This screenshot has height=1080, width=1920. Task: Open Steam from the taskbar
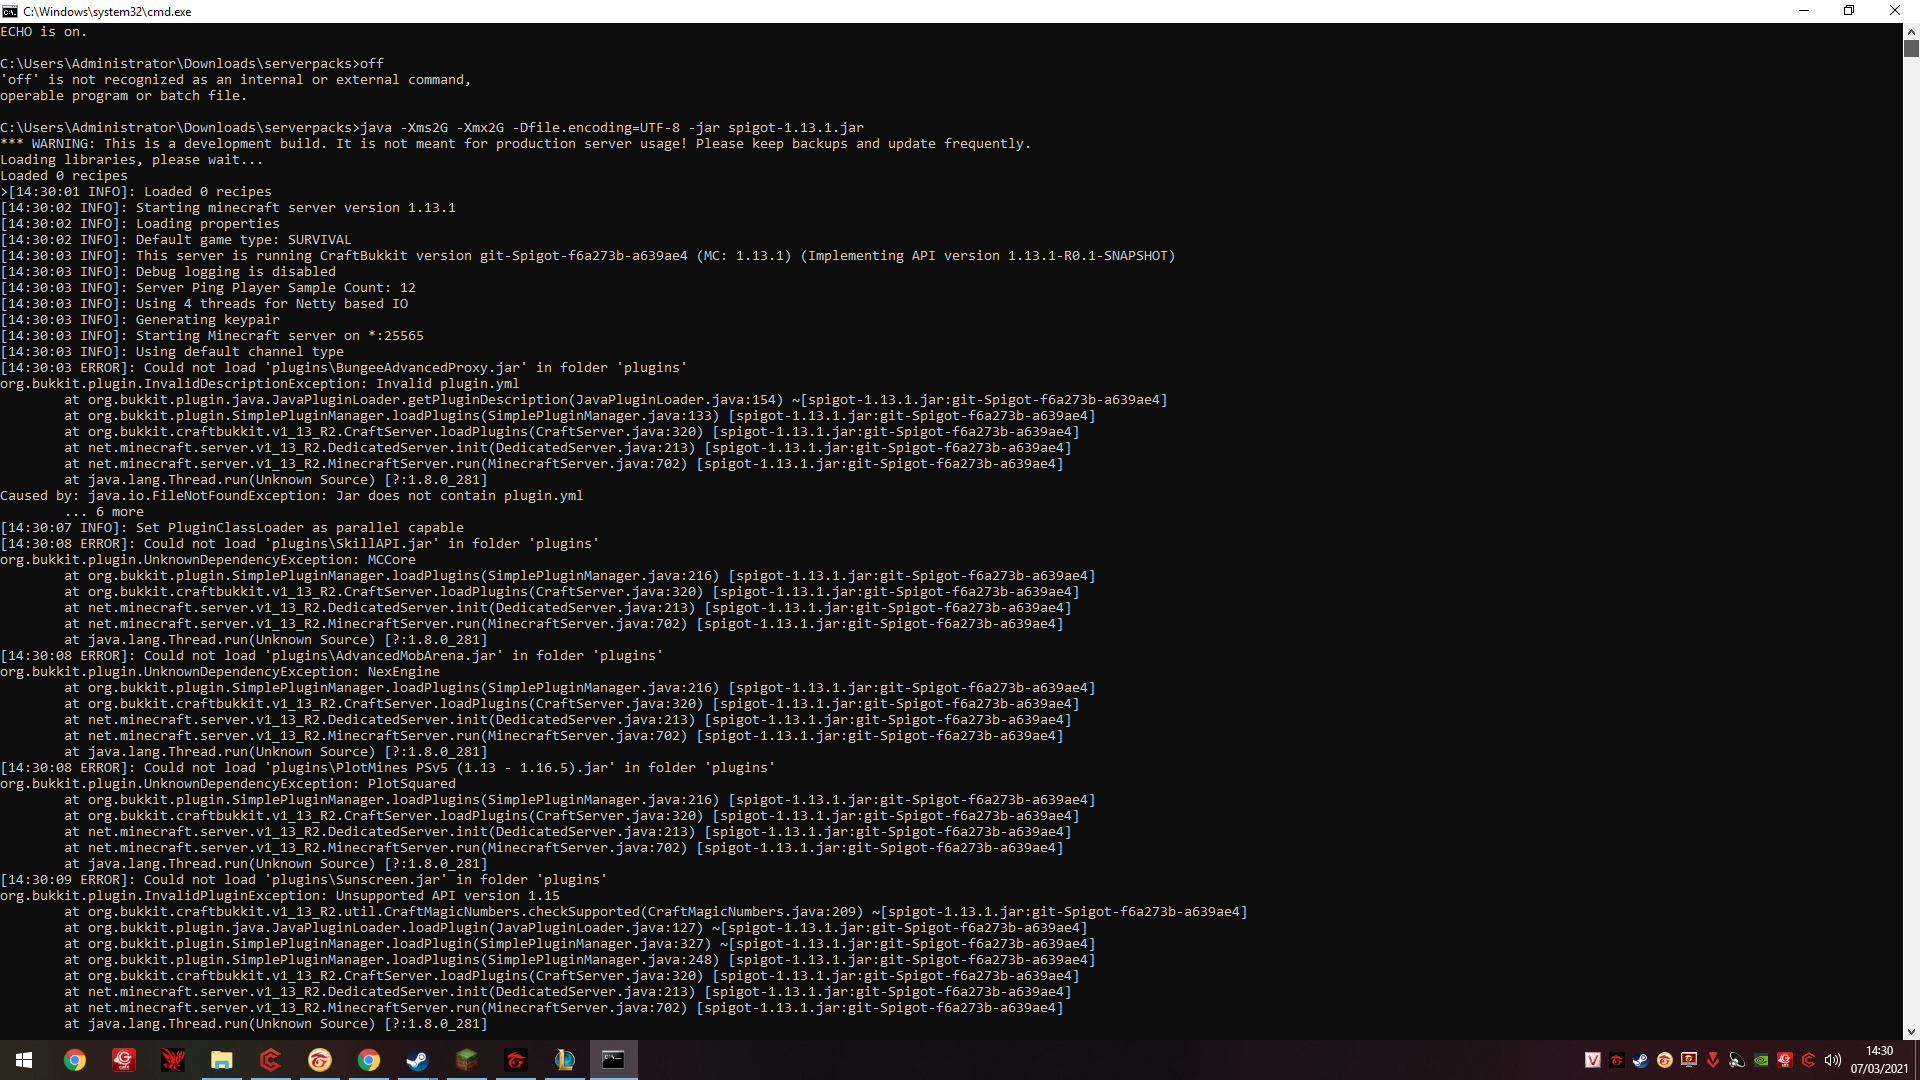click(417, 1060)
